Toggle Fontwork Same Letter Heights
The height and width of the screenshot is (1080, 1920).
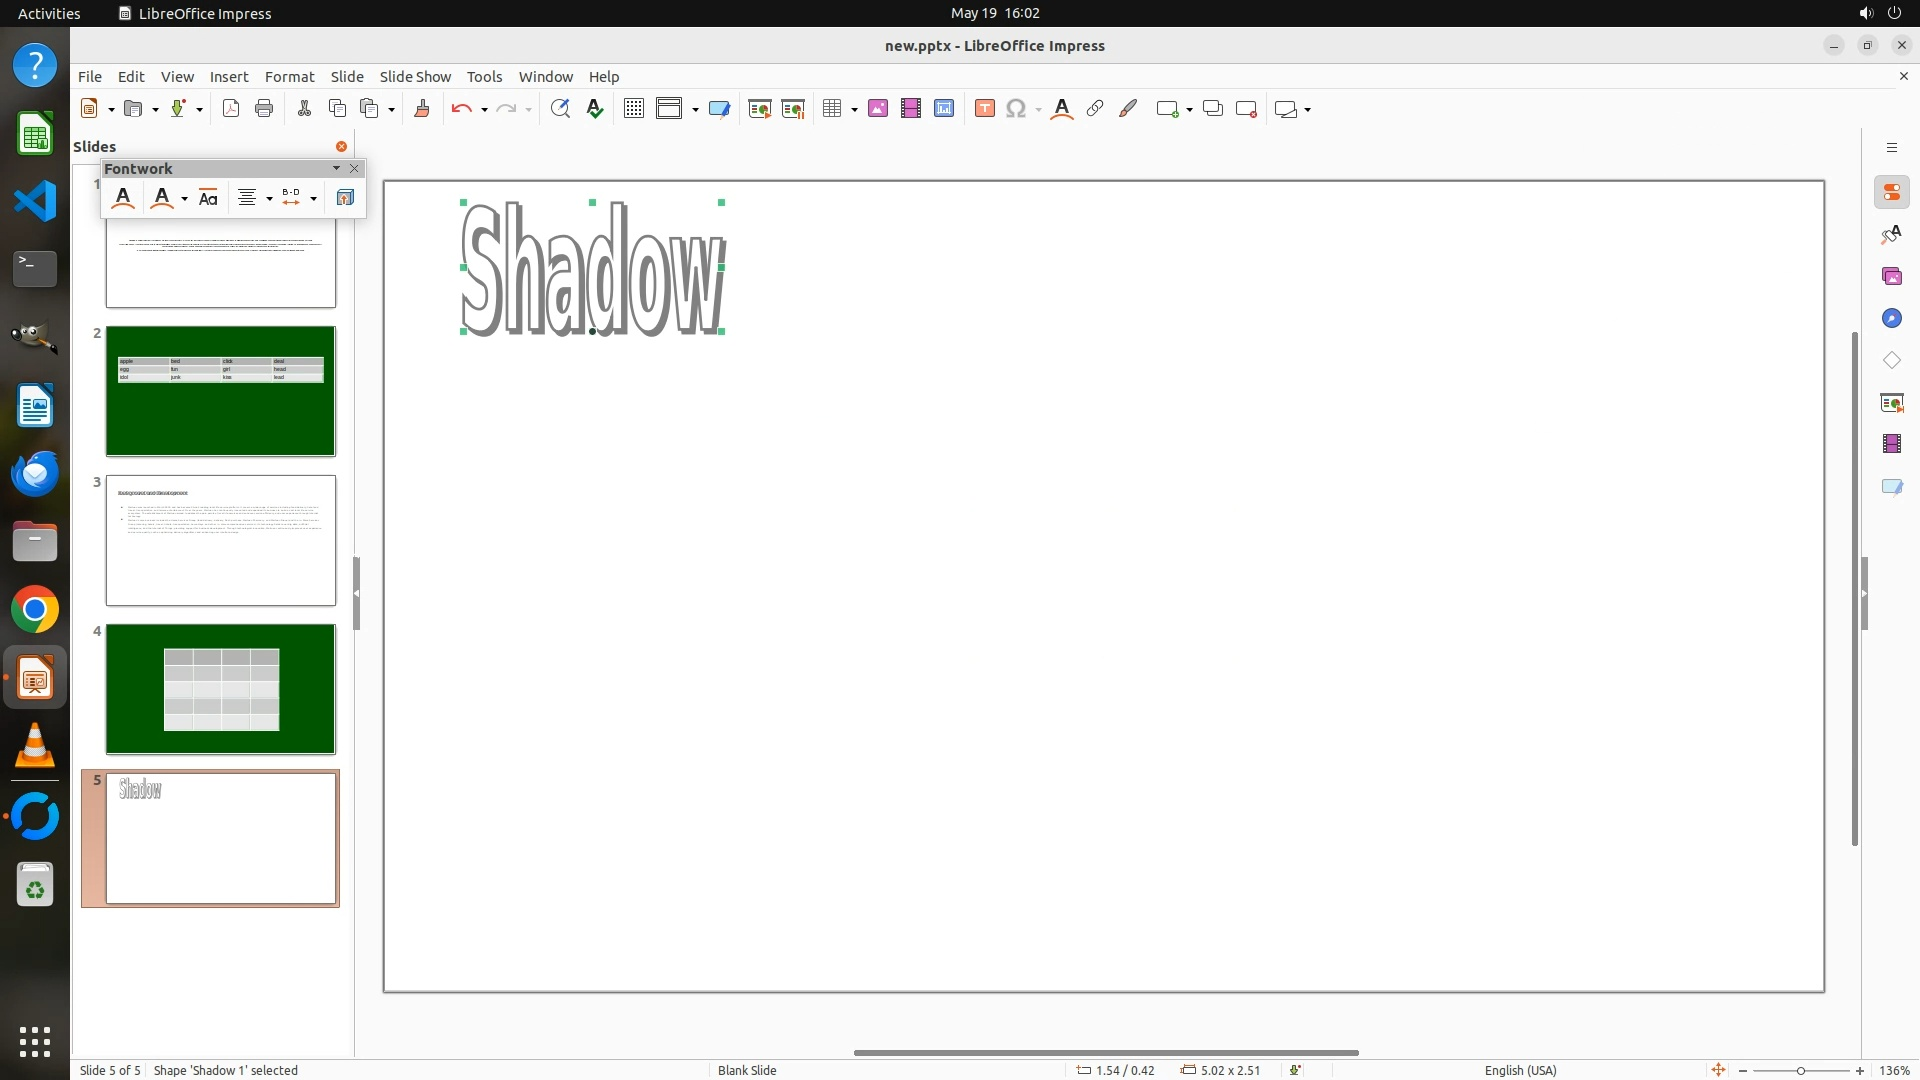208,198
